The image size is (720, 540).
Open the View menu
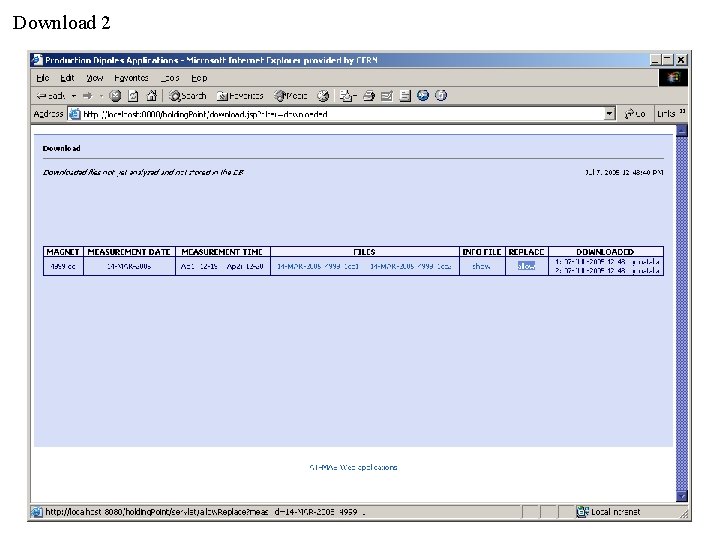[95, 78]
